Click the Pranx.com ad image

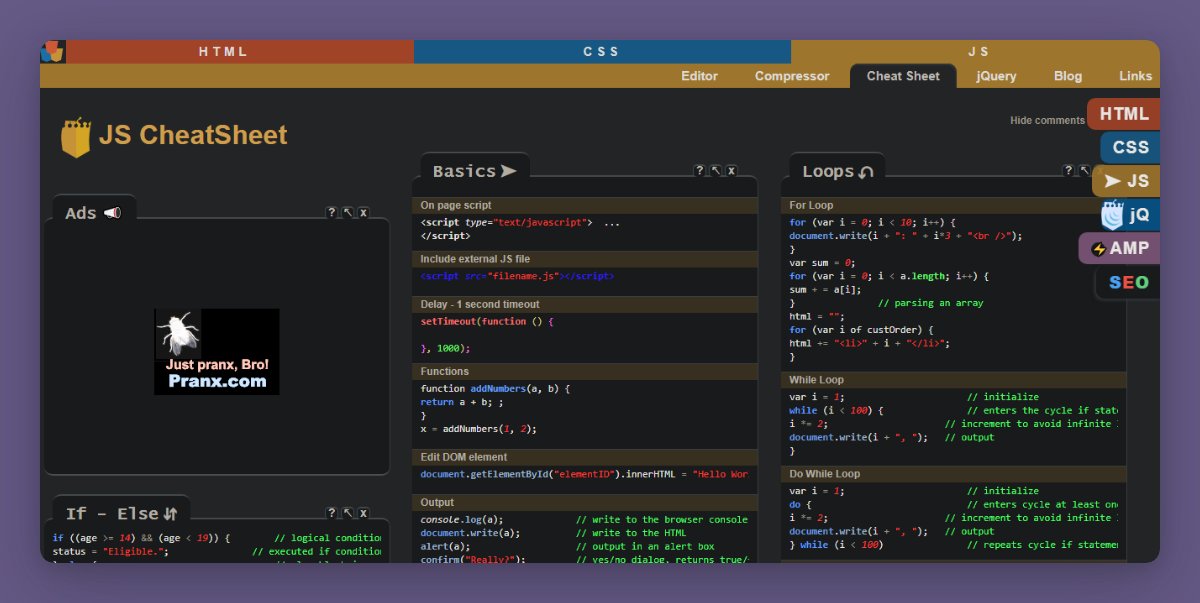[216, 352]
